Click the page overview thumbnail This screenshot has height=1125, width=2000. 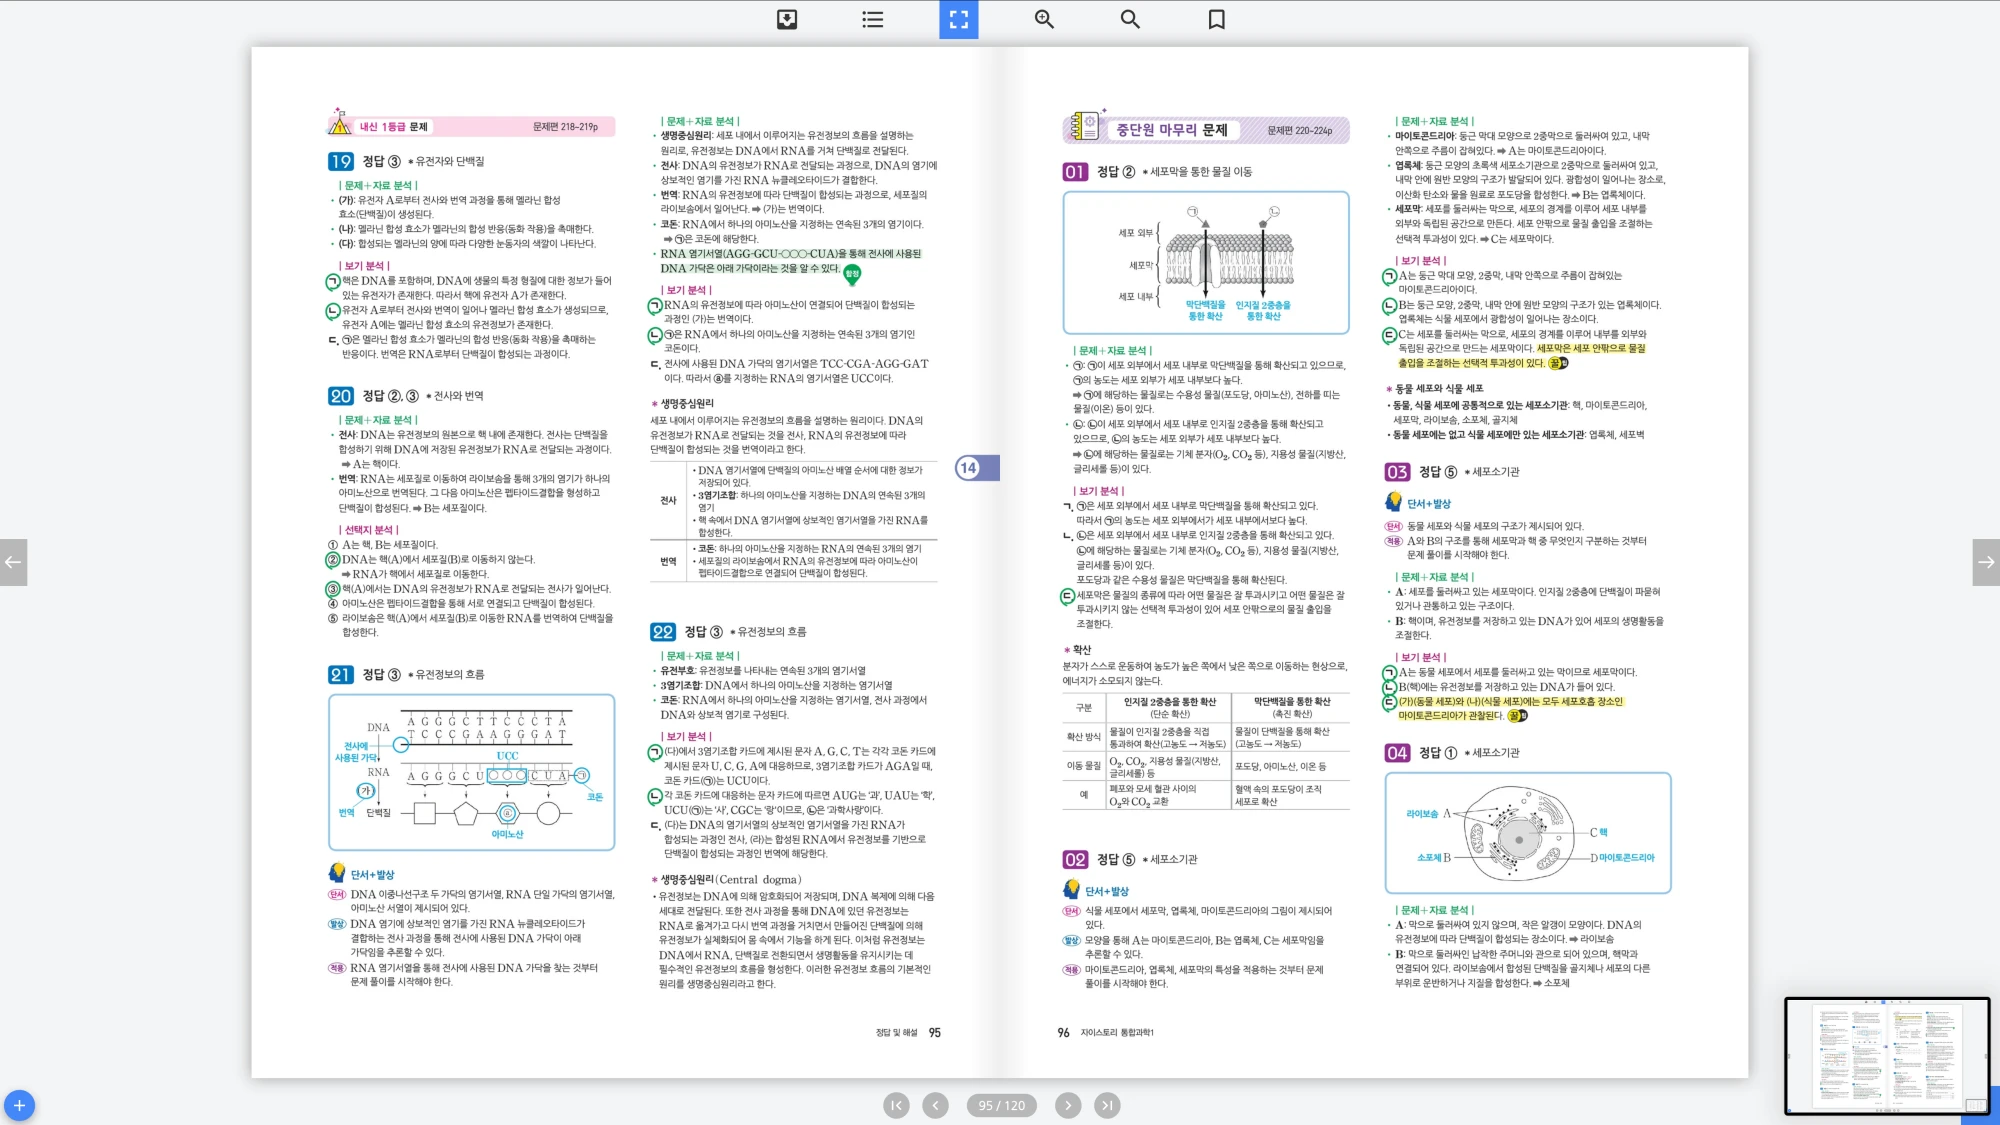(x=1886, y=1054)
